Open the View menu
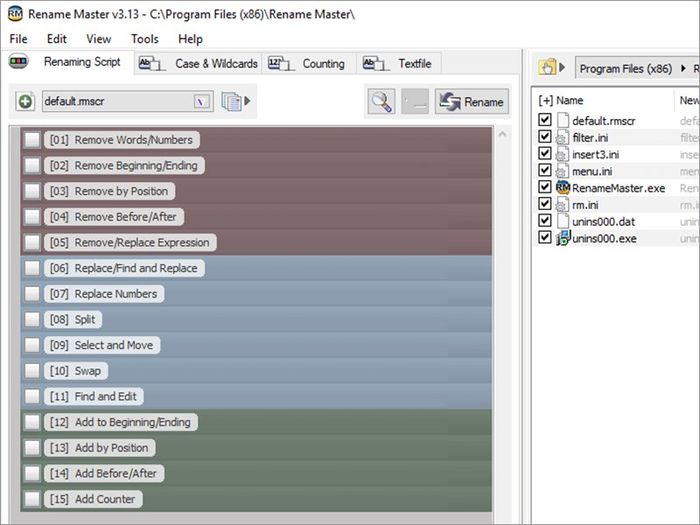This screenshot has width=700, height=525. tap(99, 39)
